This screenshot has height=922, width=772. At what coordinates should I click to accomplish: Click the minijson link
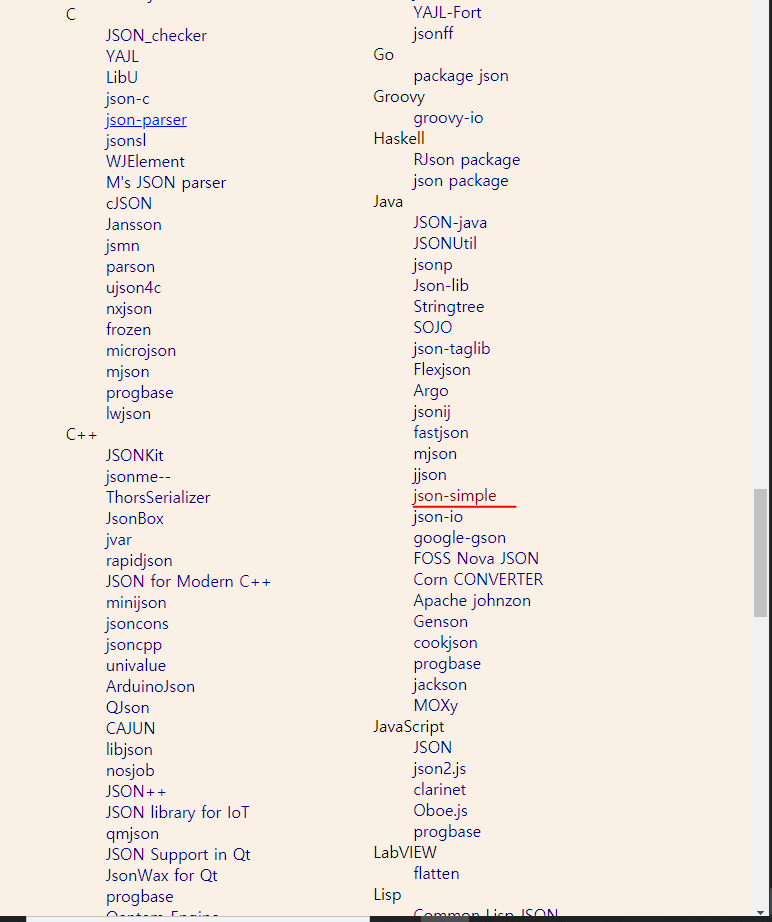point(136,603)
